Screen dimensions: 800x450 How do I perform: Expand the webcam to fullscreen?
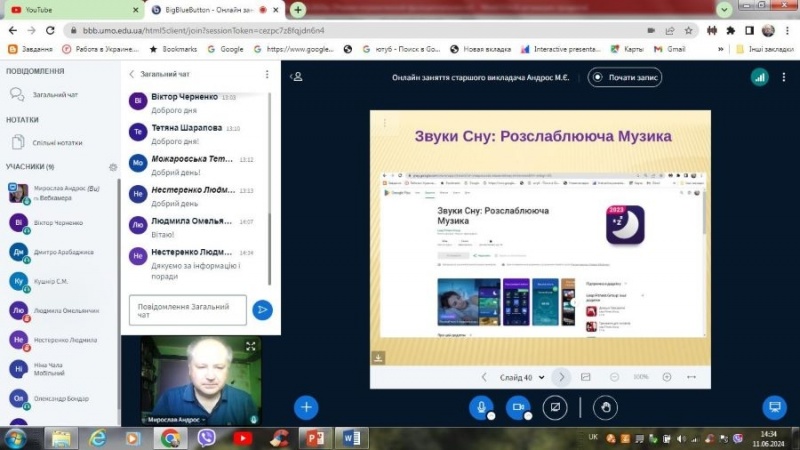point(251,346)
